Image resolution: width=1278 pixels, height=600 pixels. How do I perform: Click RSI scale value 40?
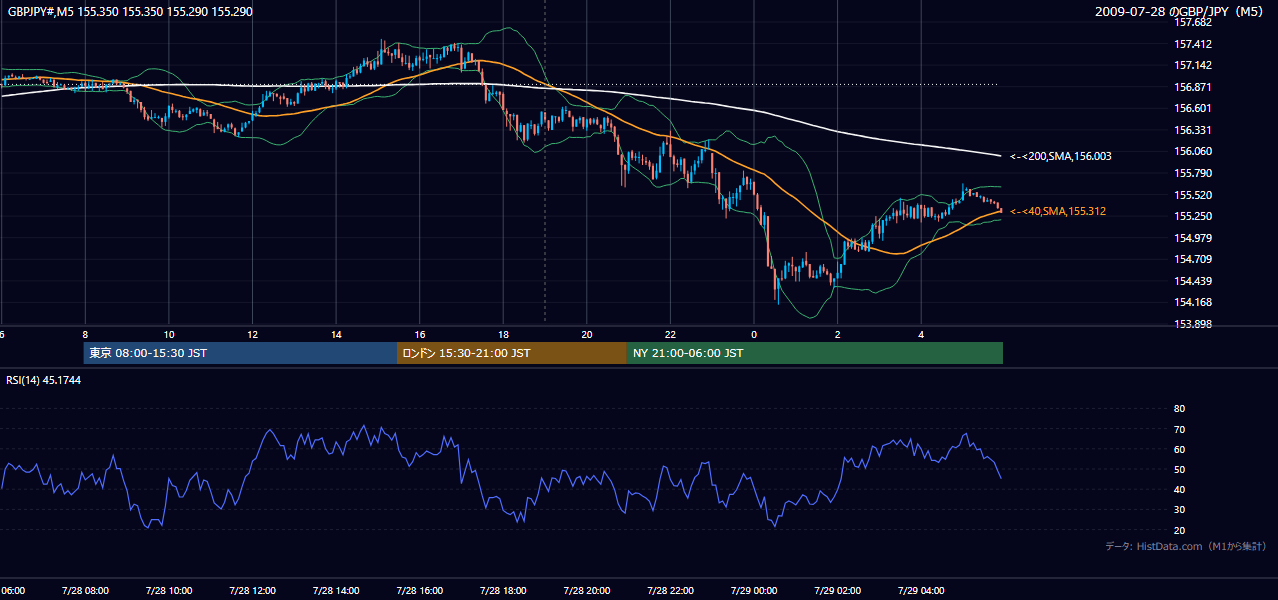1180,490
